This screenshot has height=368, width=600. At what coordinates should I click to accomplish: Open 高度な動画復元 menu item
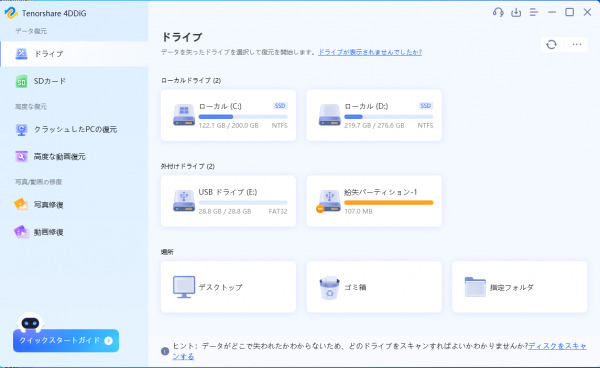(74, 156)
